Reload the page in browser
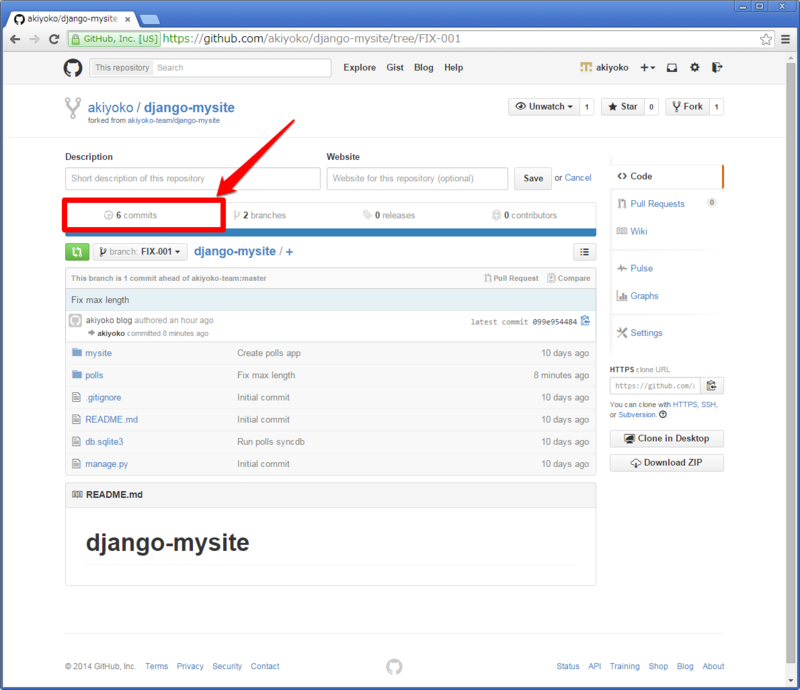 point(54,39)
